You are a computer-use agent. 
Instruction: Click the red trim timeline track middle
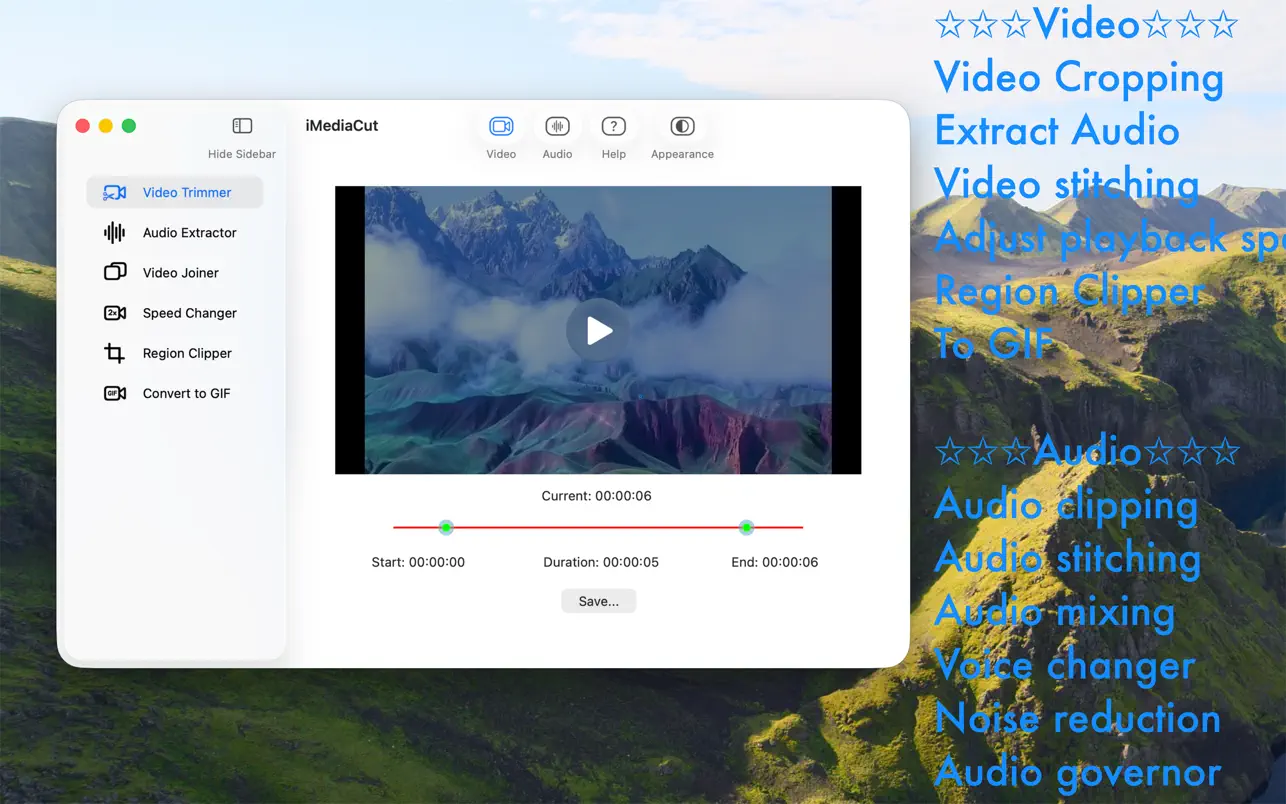[x=597, y=527]
